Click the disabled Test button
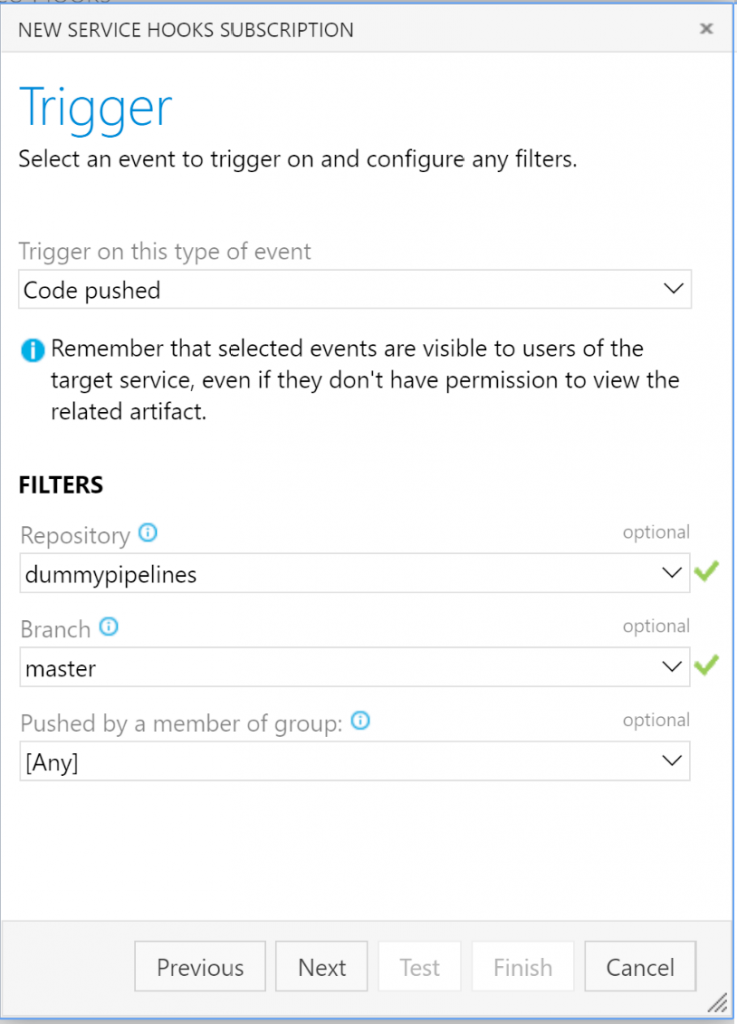 tap(419, 967)
